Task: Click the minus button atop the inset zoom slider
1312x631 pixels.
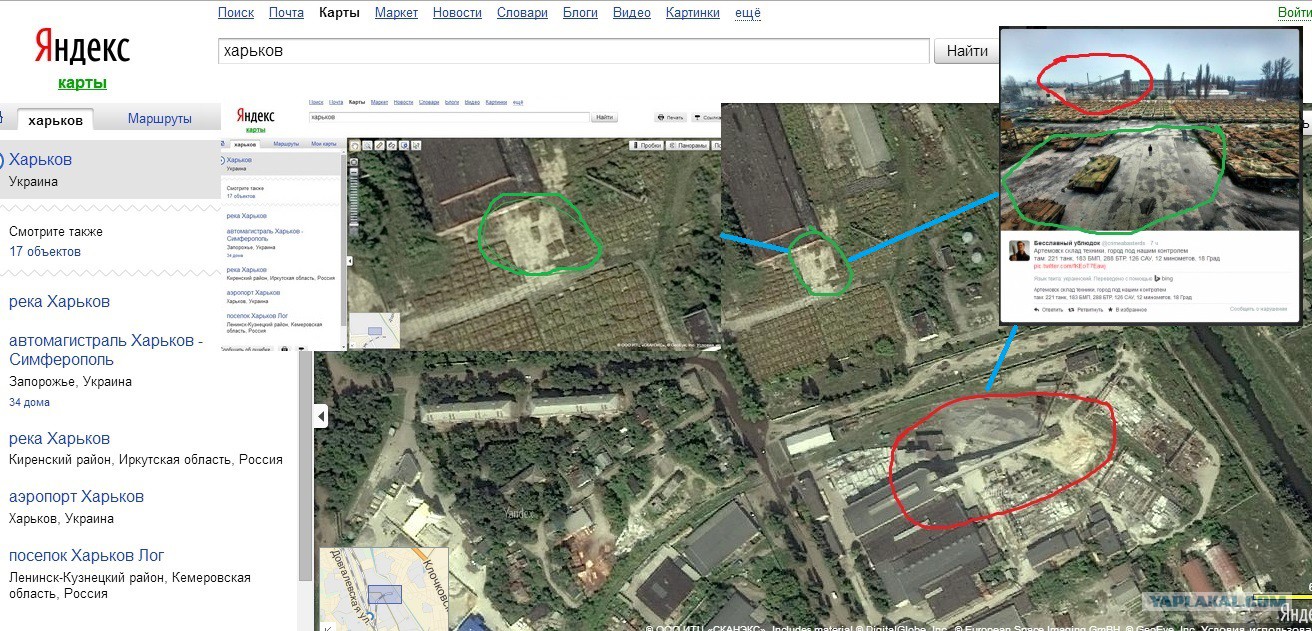Action: point(354,171)
